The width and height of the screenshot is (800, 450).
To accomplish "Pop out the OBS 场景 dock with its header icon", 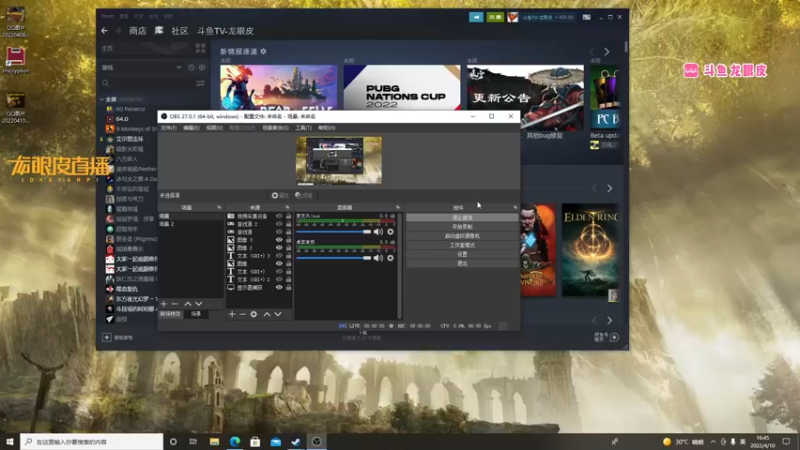I will 219,208.
